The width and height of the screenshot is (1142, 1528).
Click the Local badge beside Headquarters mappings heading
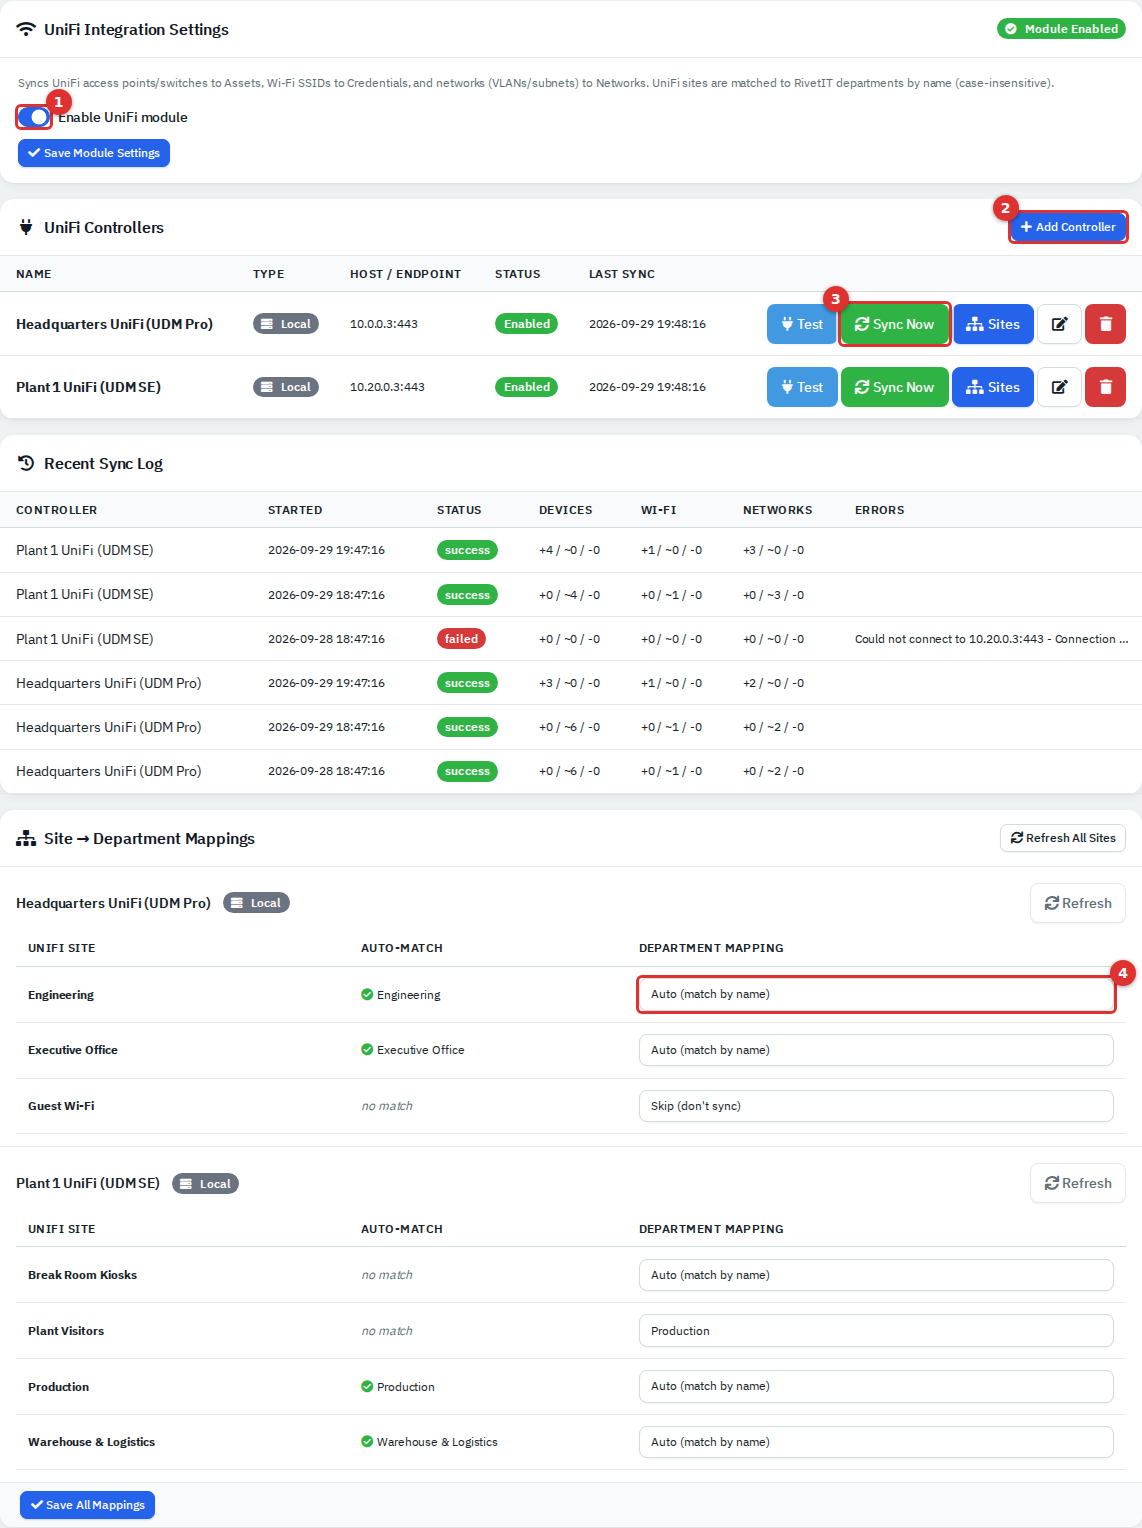click(x=256, y=903)
